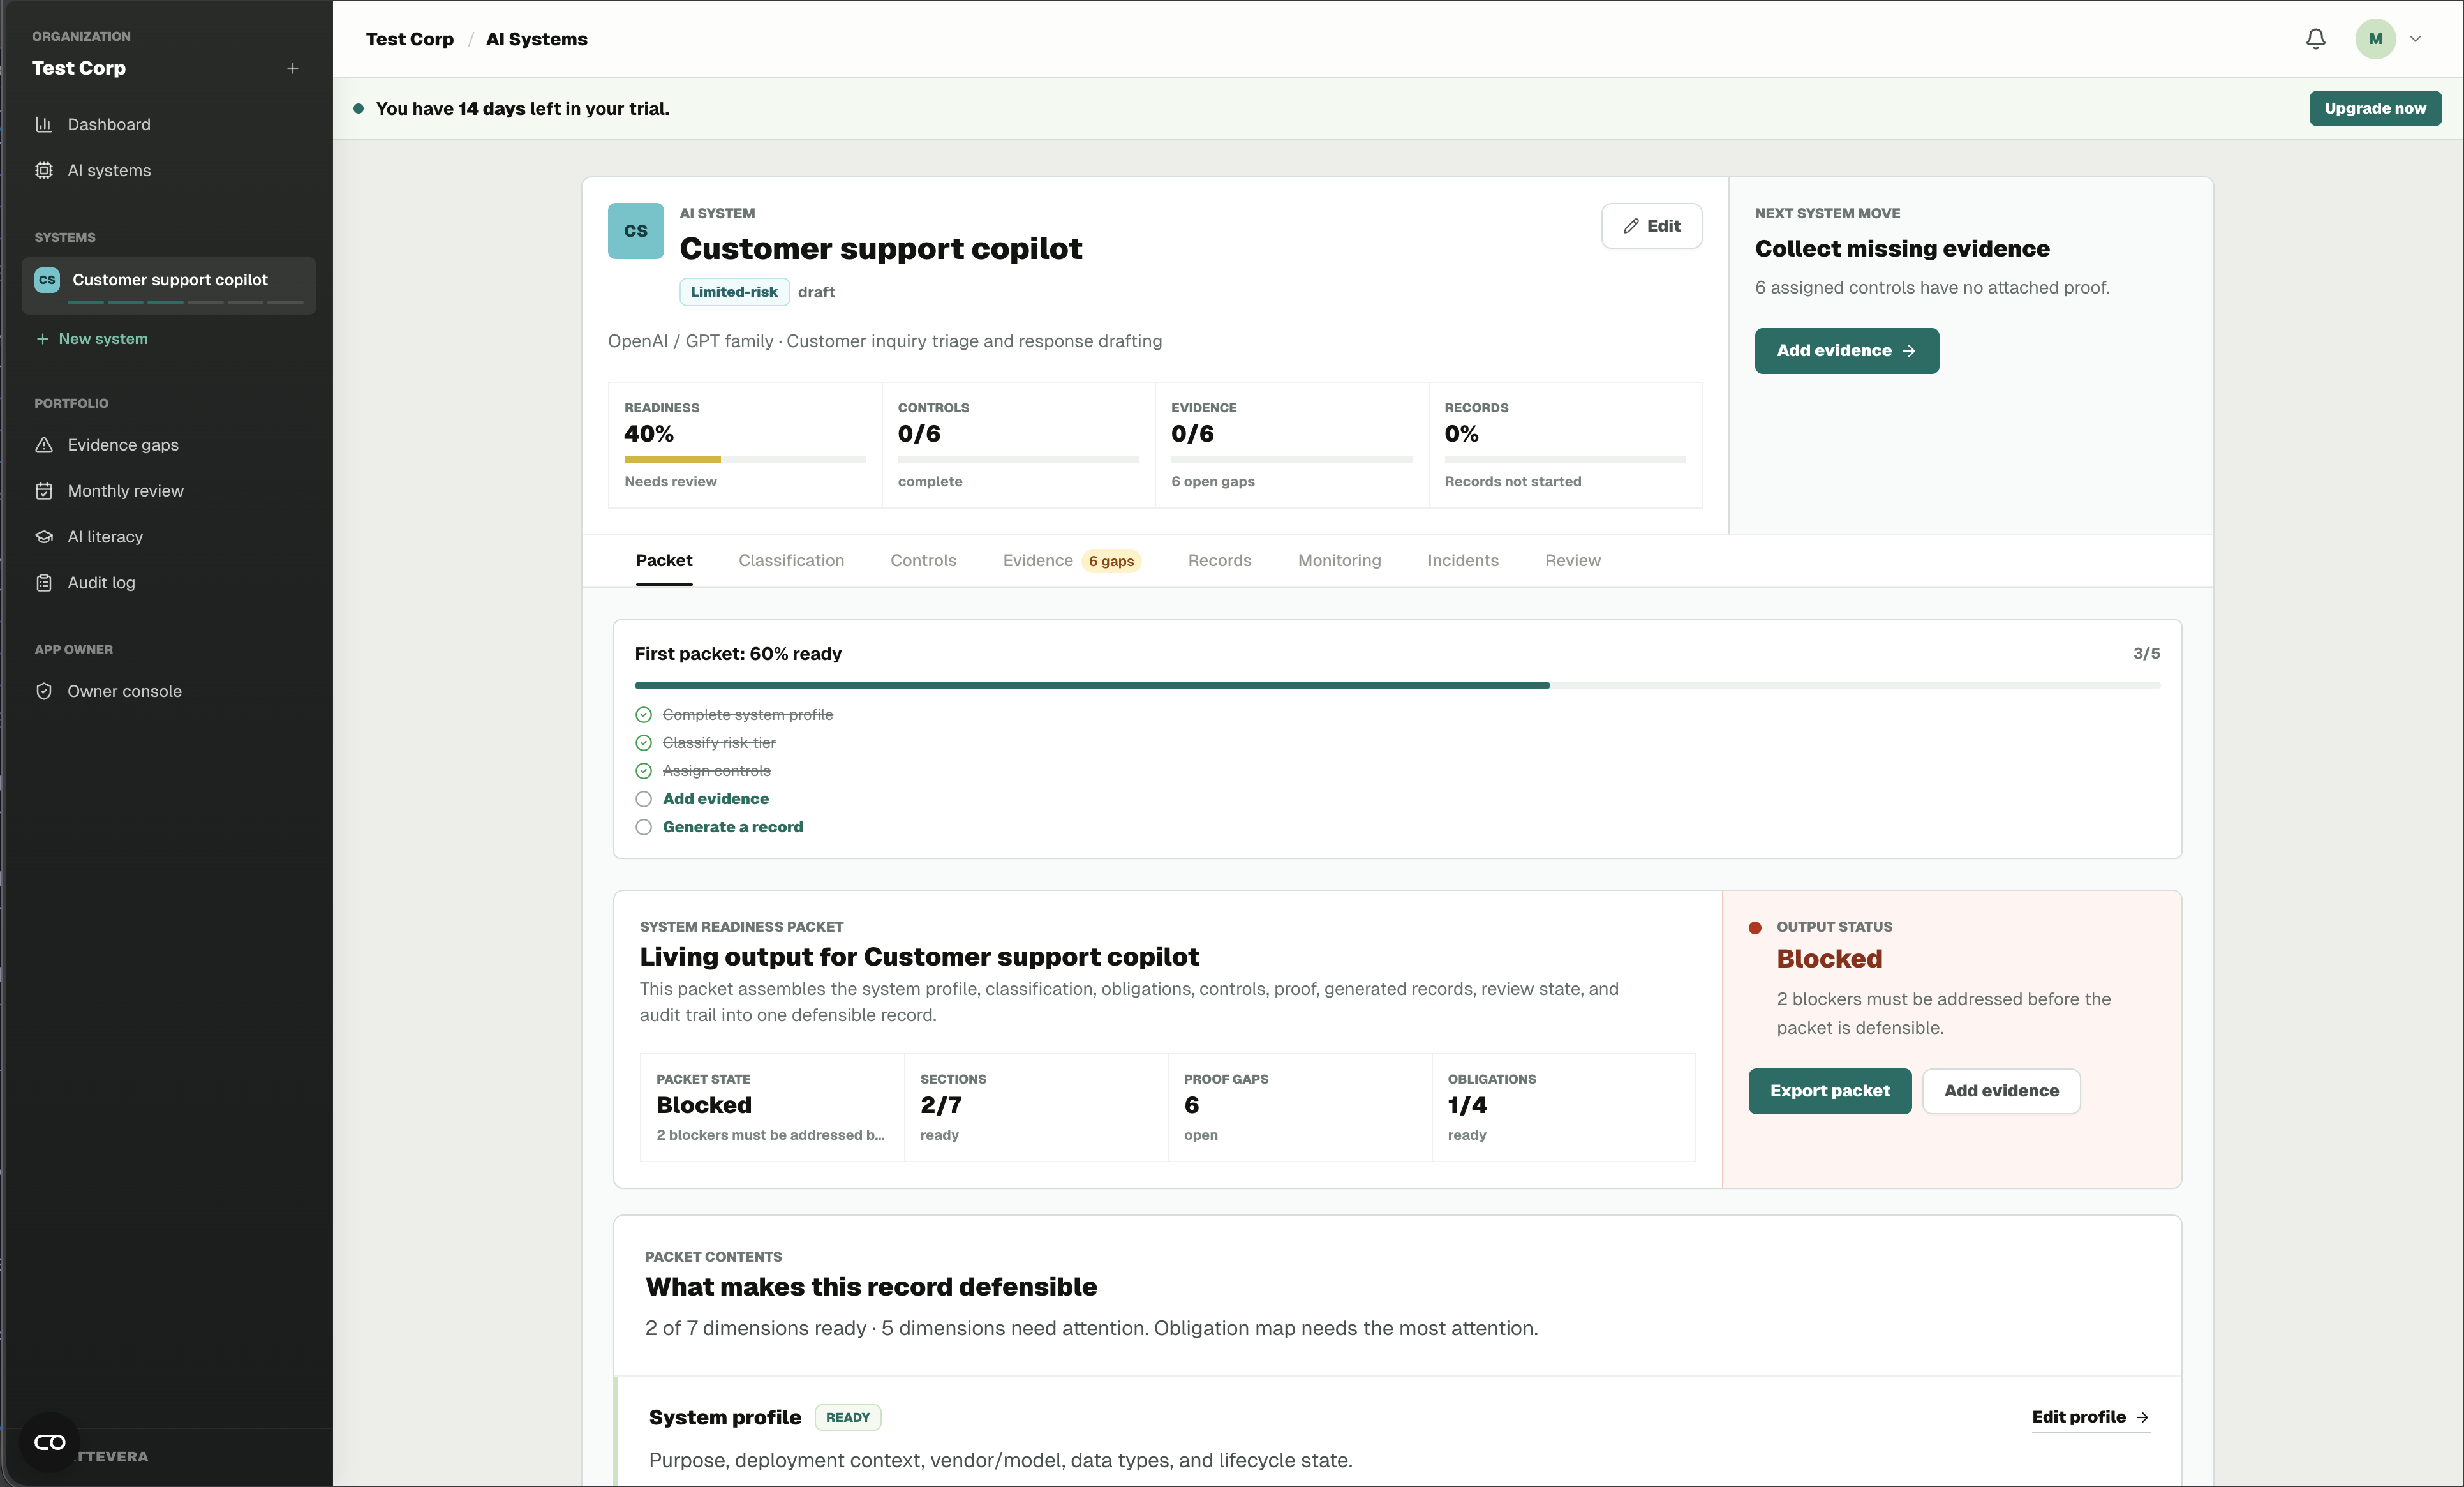Open the Monitoring tab
The image size is (2464, 1487).
(x=1339, y=561)
